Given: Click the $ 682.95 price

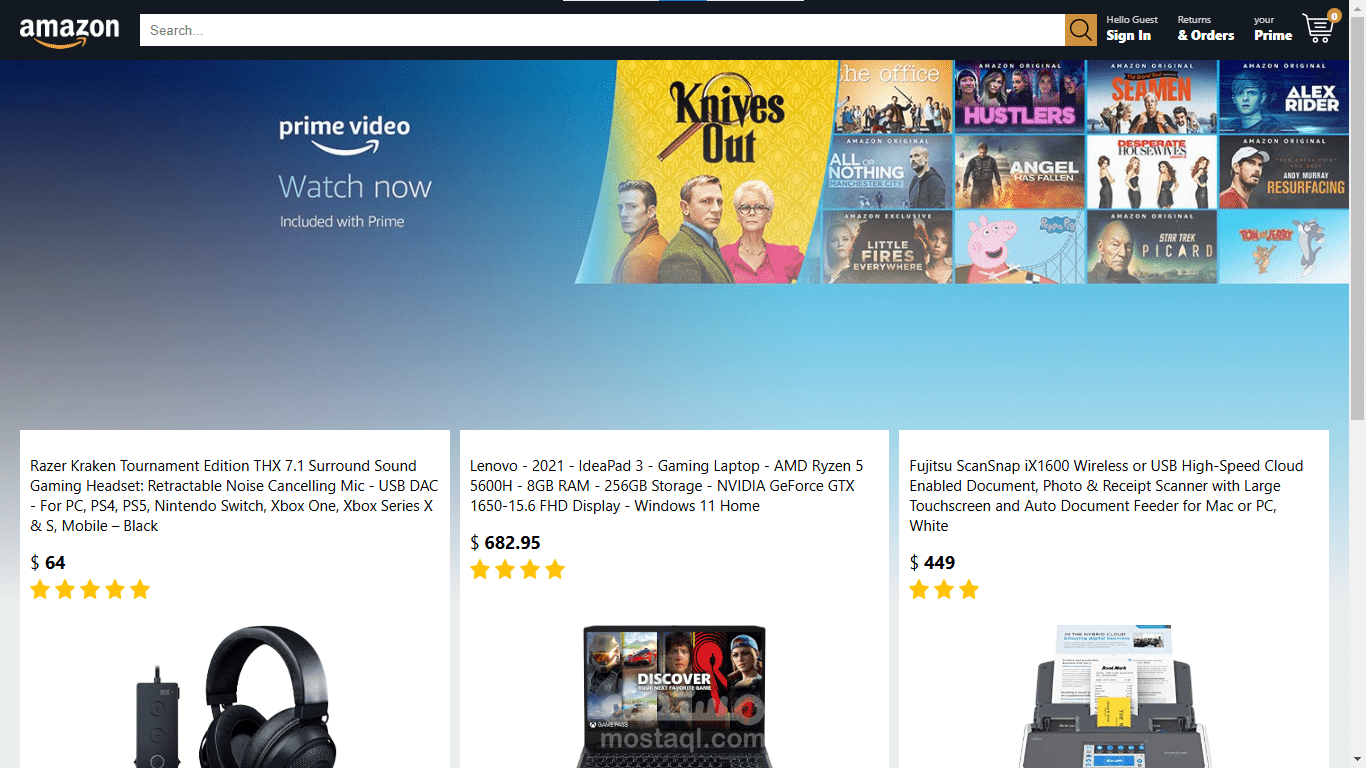Looking at the screenshot, I should tap(505, 543).
